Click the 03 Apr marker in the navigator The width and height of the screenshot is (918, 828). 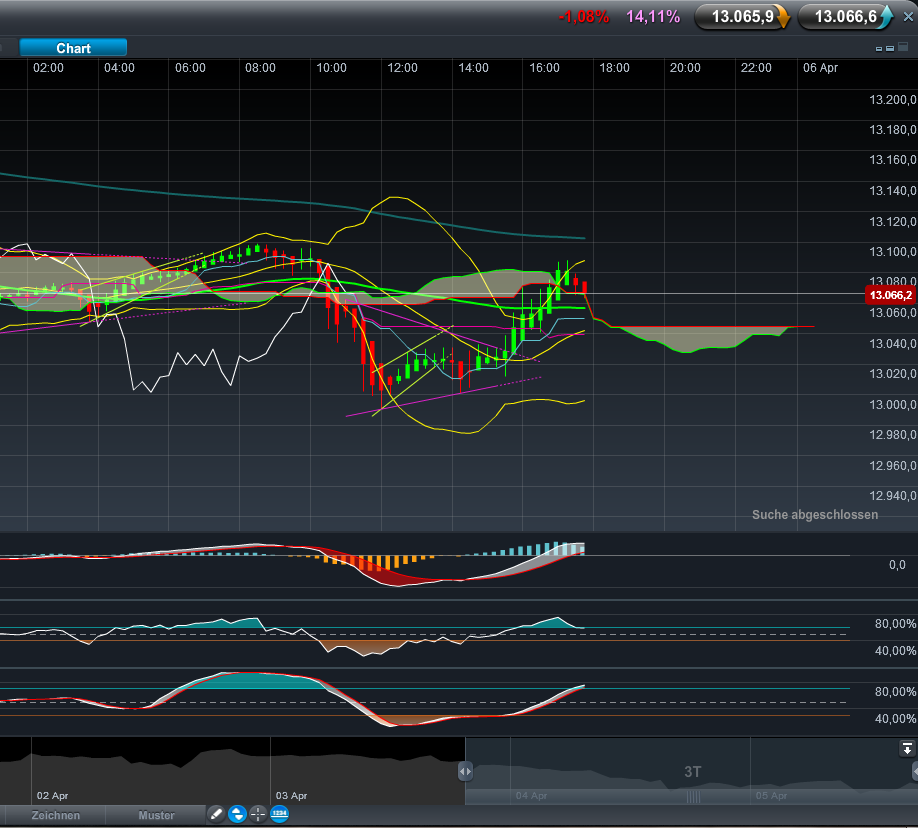pyautogui.click(x=292, y=796)
